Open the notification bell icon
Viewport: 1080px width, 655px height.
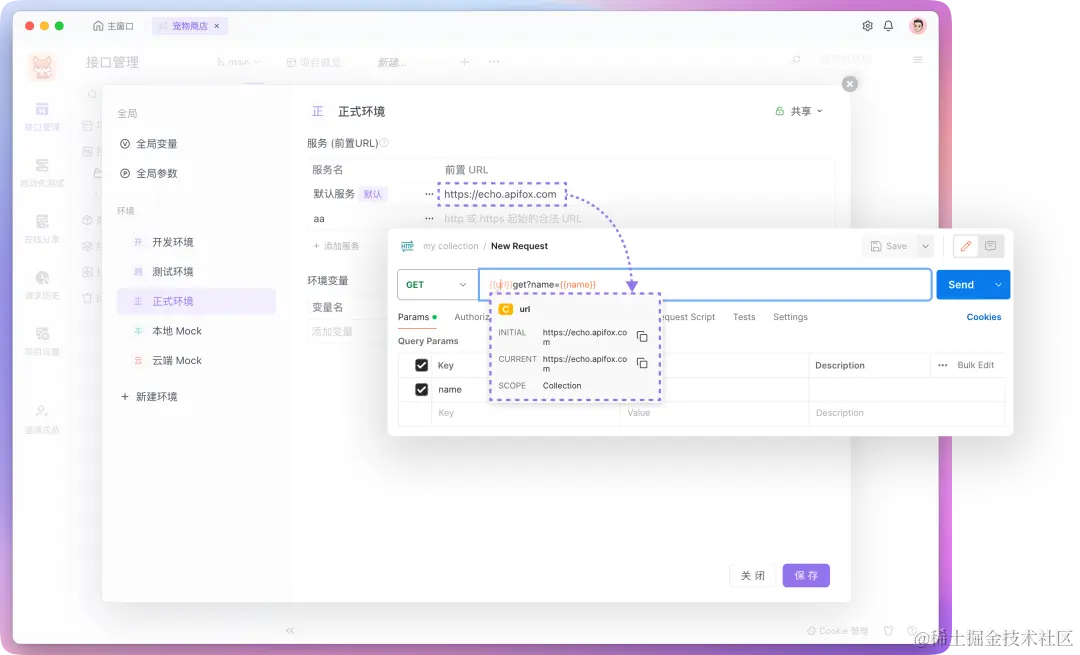tap(888, 26)
